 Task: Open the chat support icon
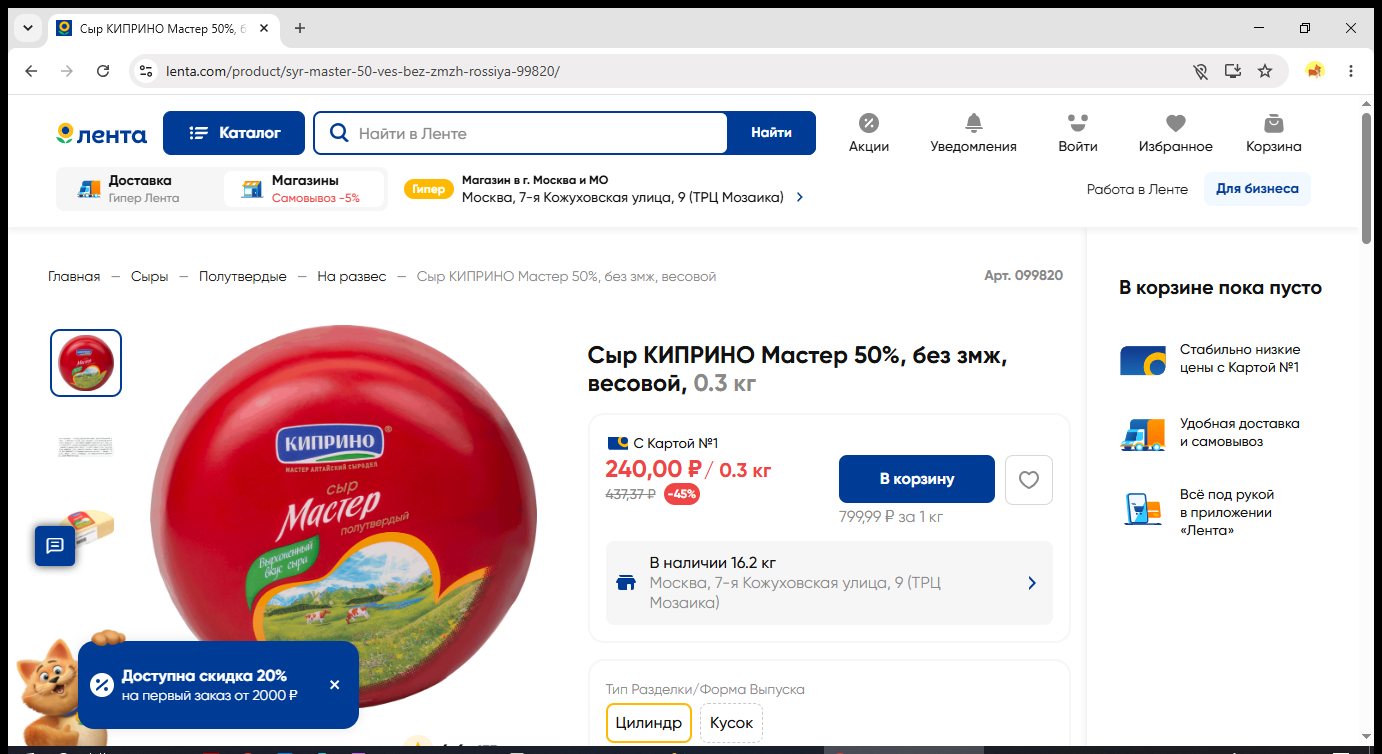point(55,545)
